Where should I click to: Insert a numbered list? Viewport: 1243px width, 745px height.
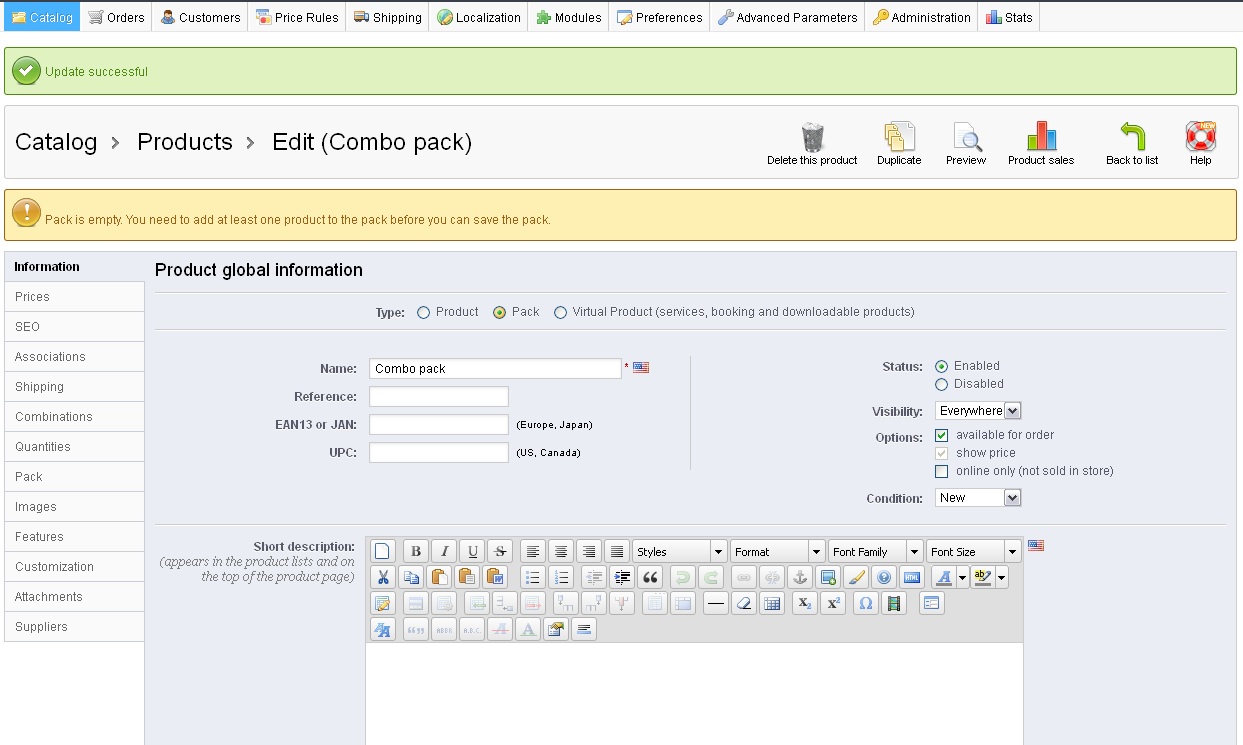coord(560,577)
